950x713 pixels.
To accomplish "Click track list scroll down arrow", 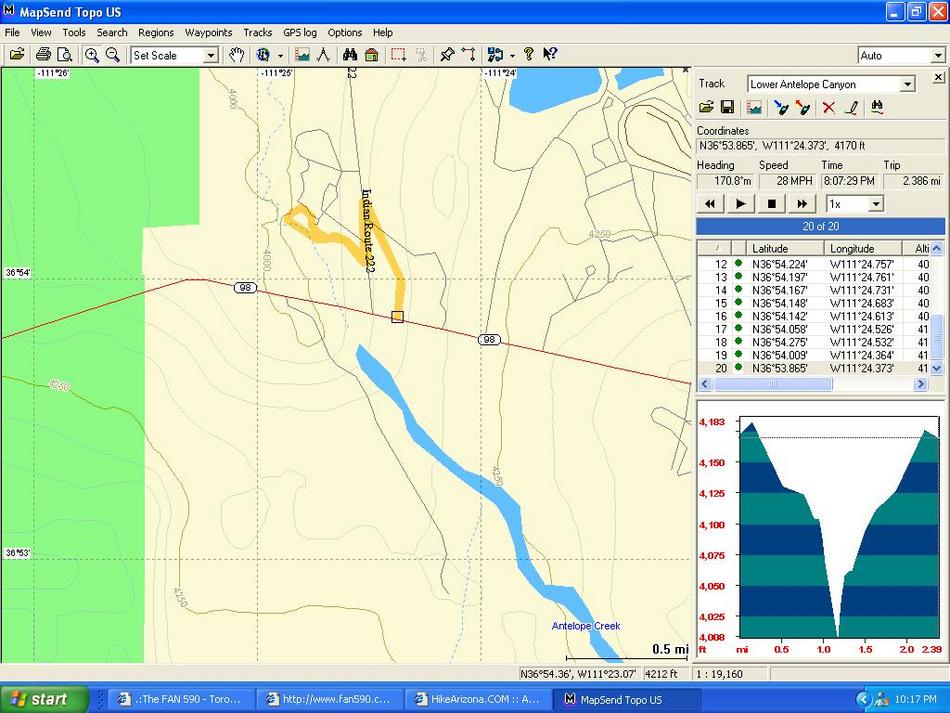I will [937, 368].
